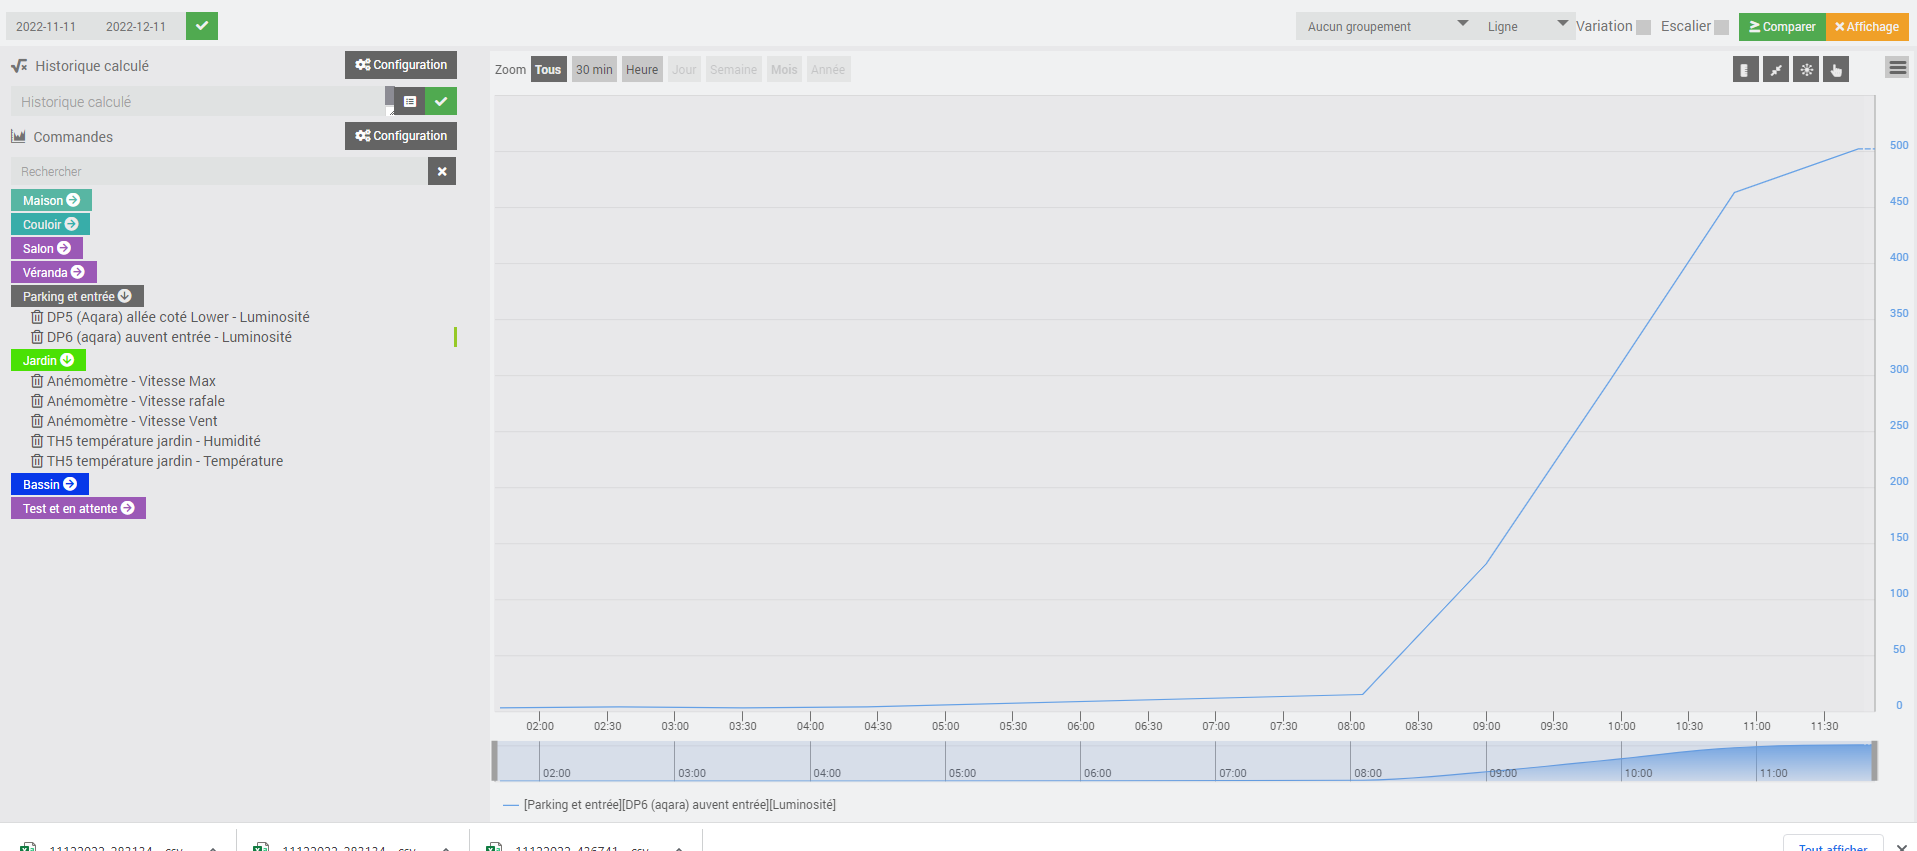The width and height of the screenshot is (1917, 851).
Task: Open Configuration for Commandes
Action: click(x=401, y=136)
